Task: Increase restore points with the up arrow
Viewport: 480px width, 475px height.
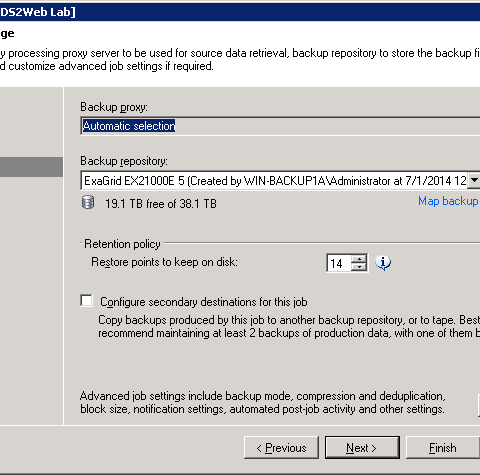Action: point(359,259)
